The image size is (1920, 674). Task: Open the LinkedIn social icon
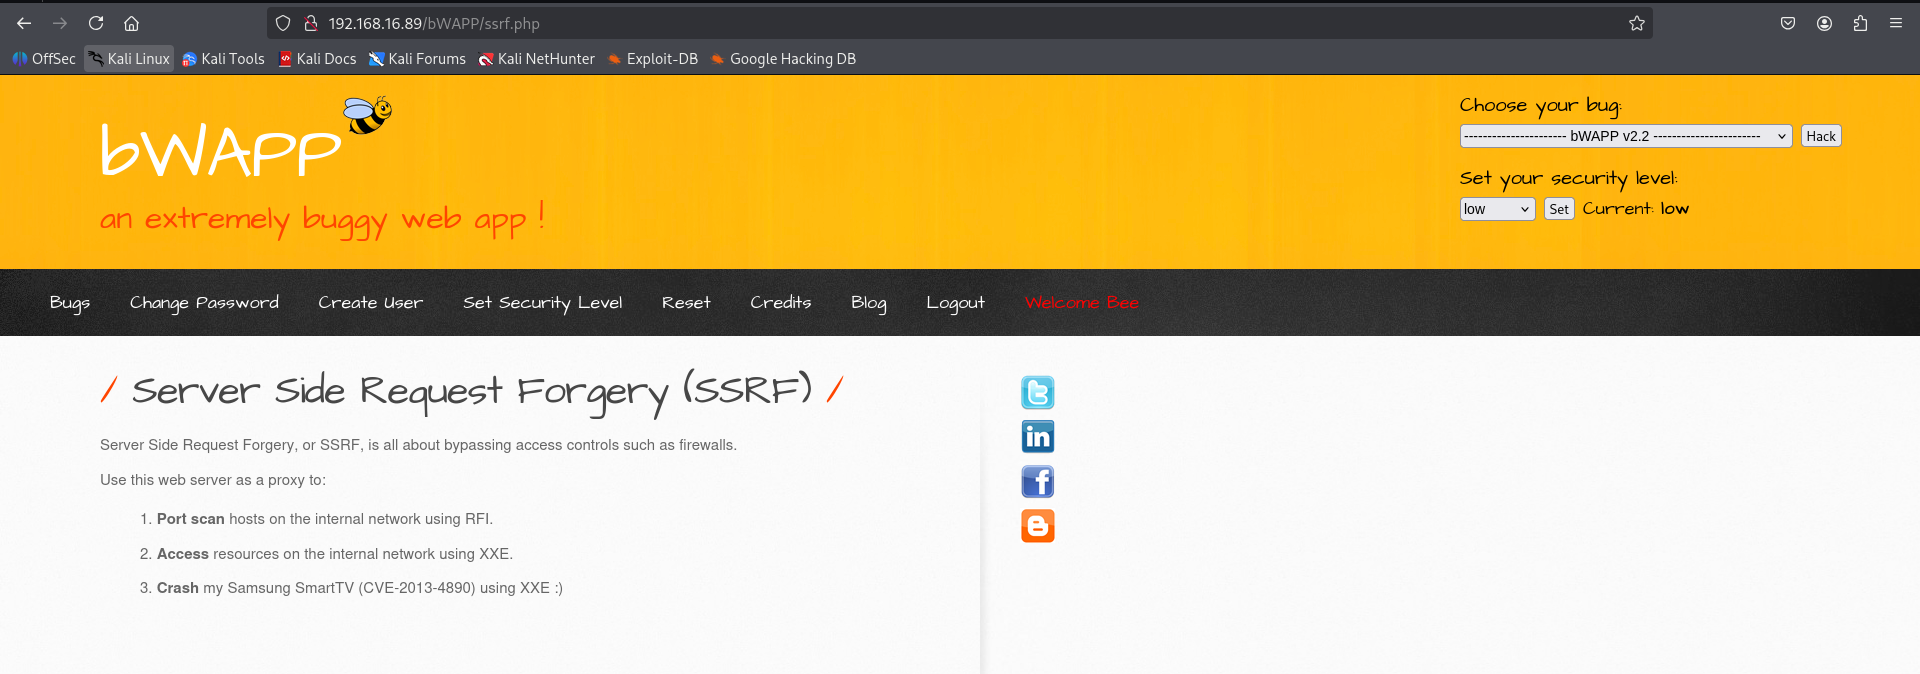[x=1038, y=437]
